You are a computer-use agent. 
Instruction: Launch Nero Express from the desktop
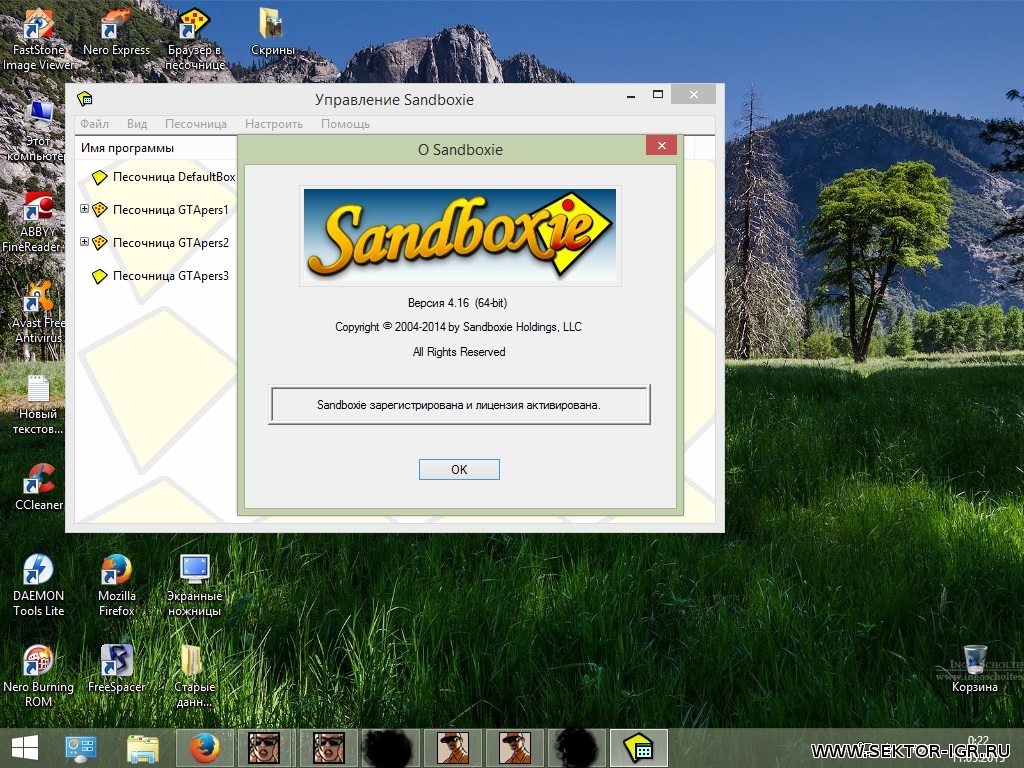pyautogui.click(x=116, y=33)
